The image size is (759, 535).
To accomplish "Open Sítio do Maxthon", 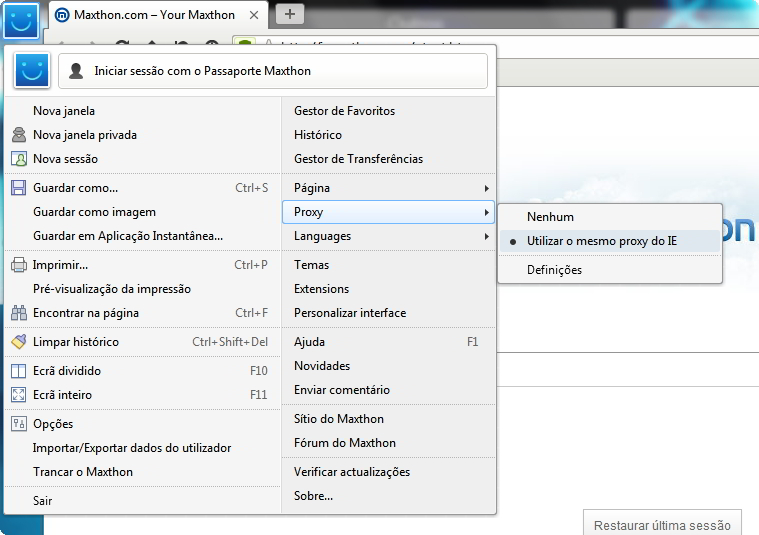I will 388,419.
